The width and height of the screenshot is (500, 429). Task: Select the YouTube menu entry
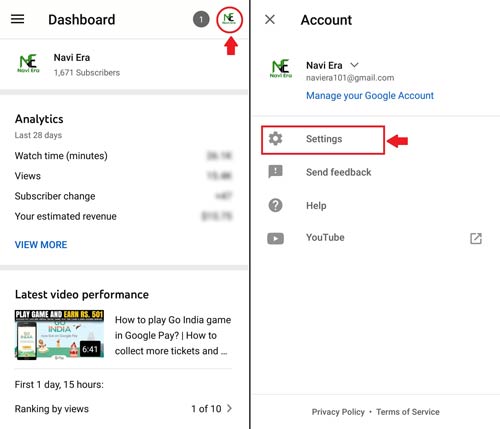(x=325, y=238)
